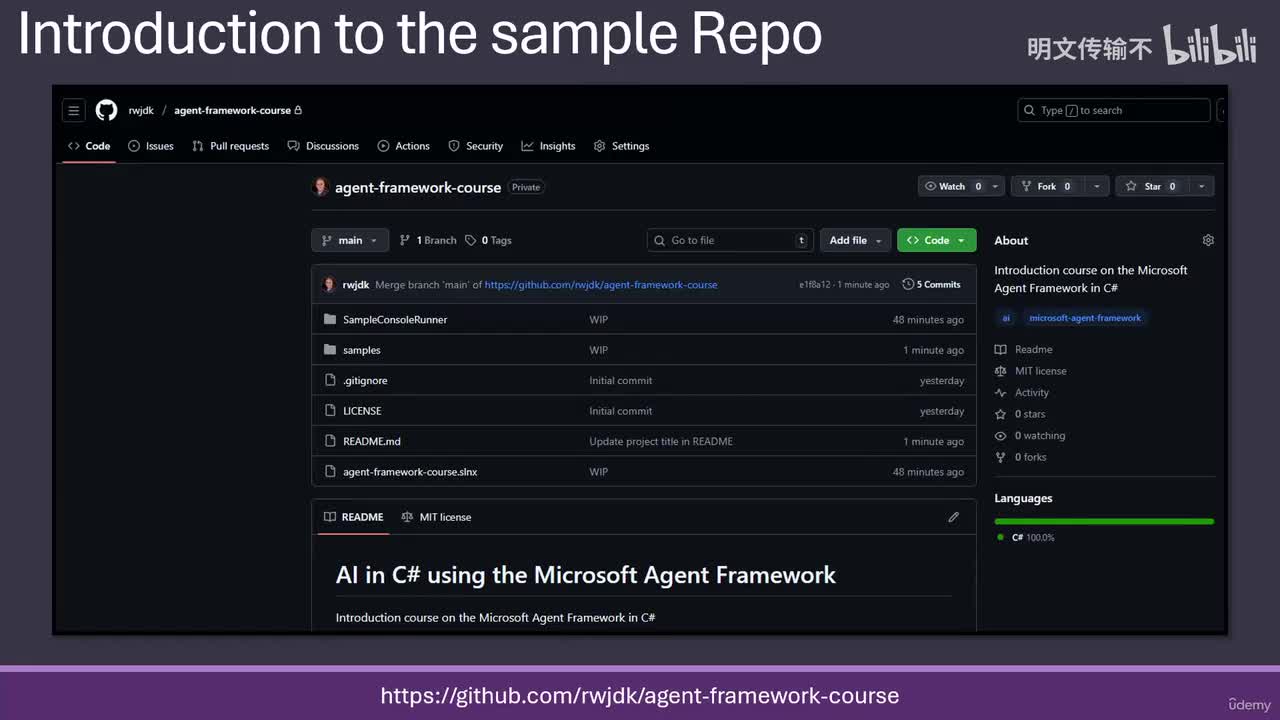Open agent-framework-course breadcrumb link
This screenshot has height=720, width=1280.
pos(232,110)
